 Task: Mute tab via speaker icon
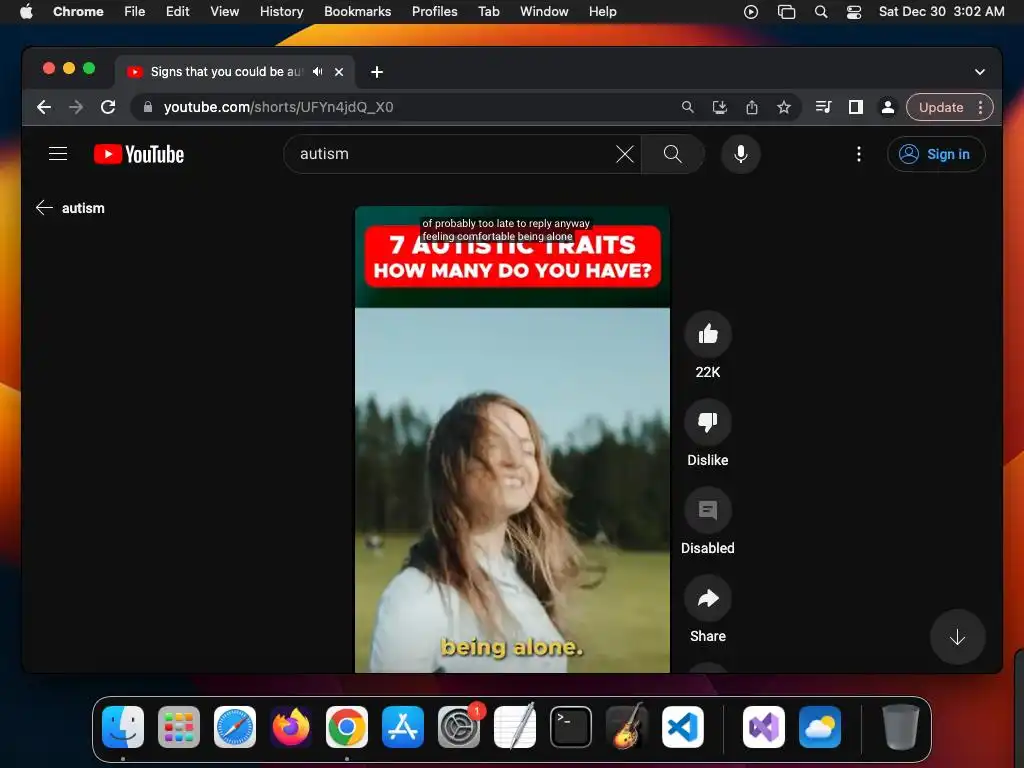pos(317,72)
